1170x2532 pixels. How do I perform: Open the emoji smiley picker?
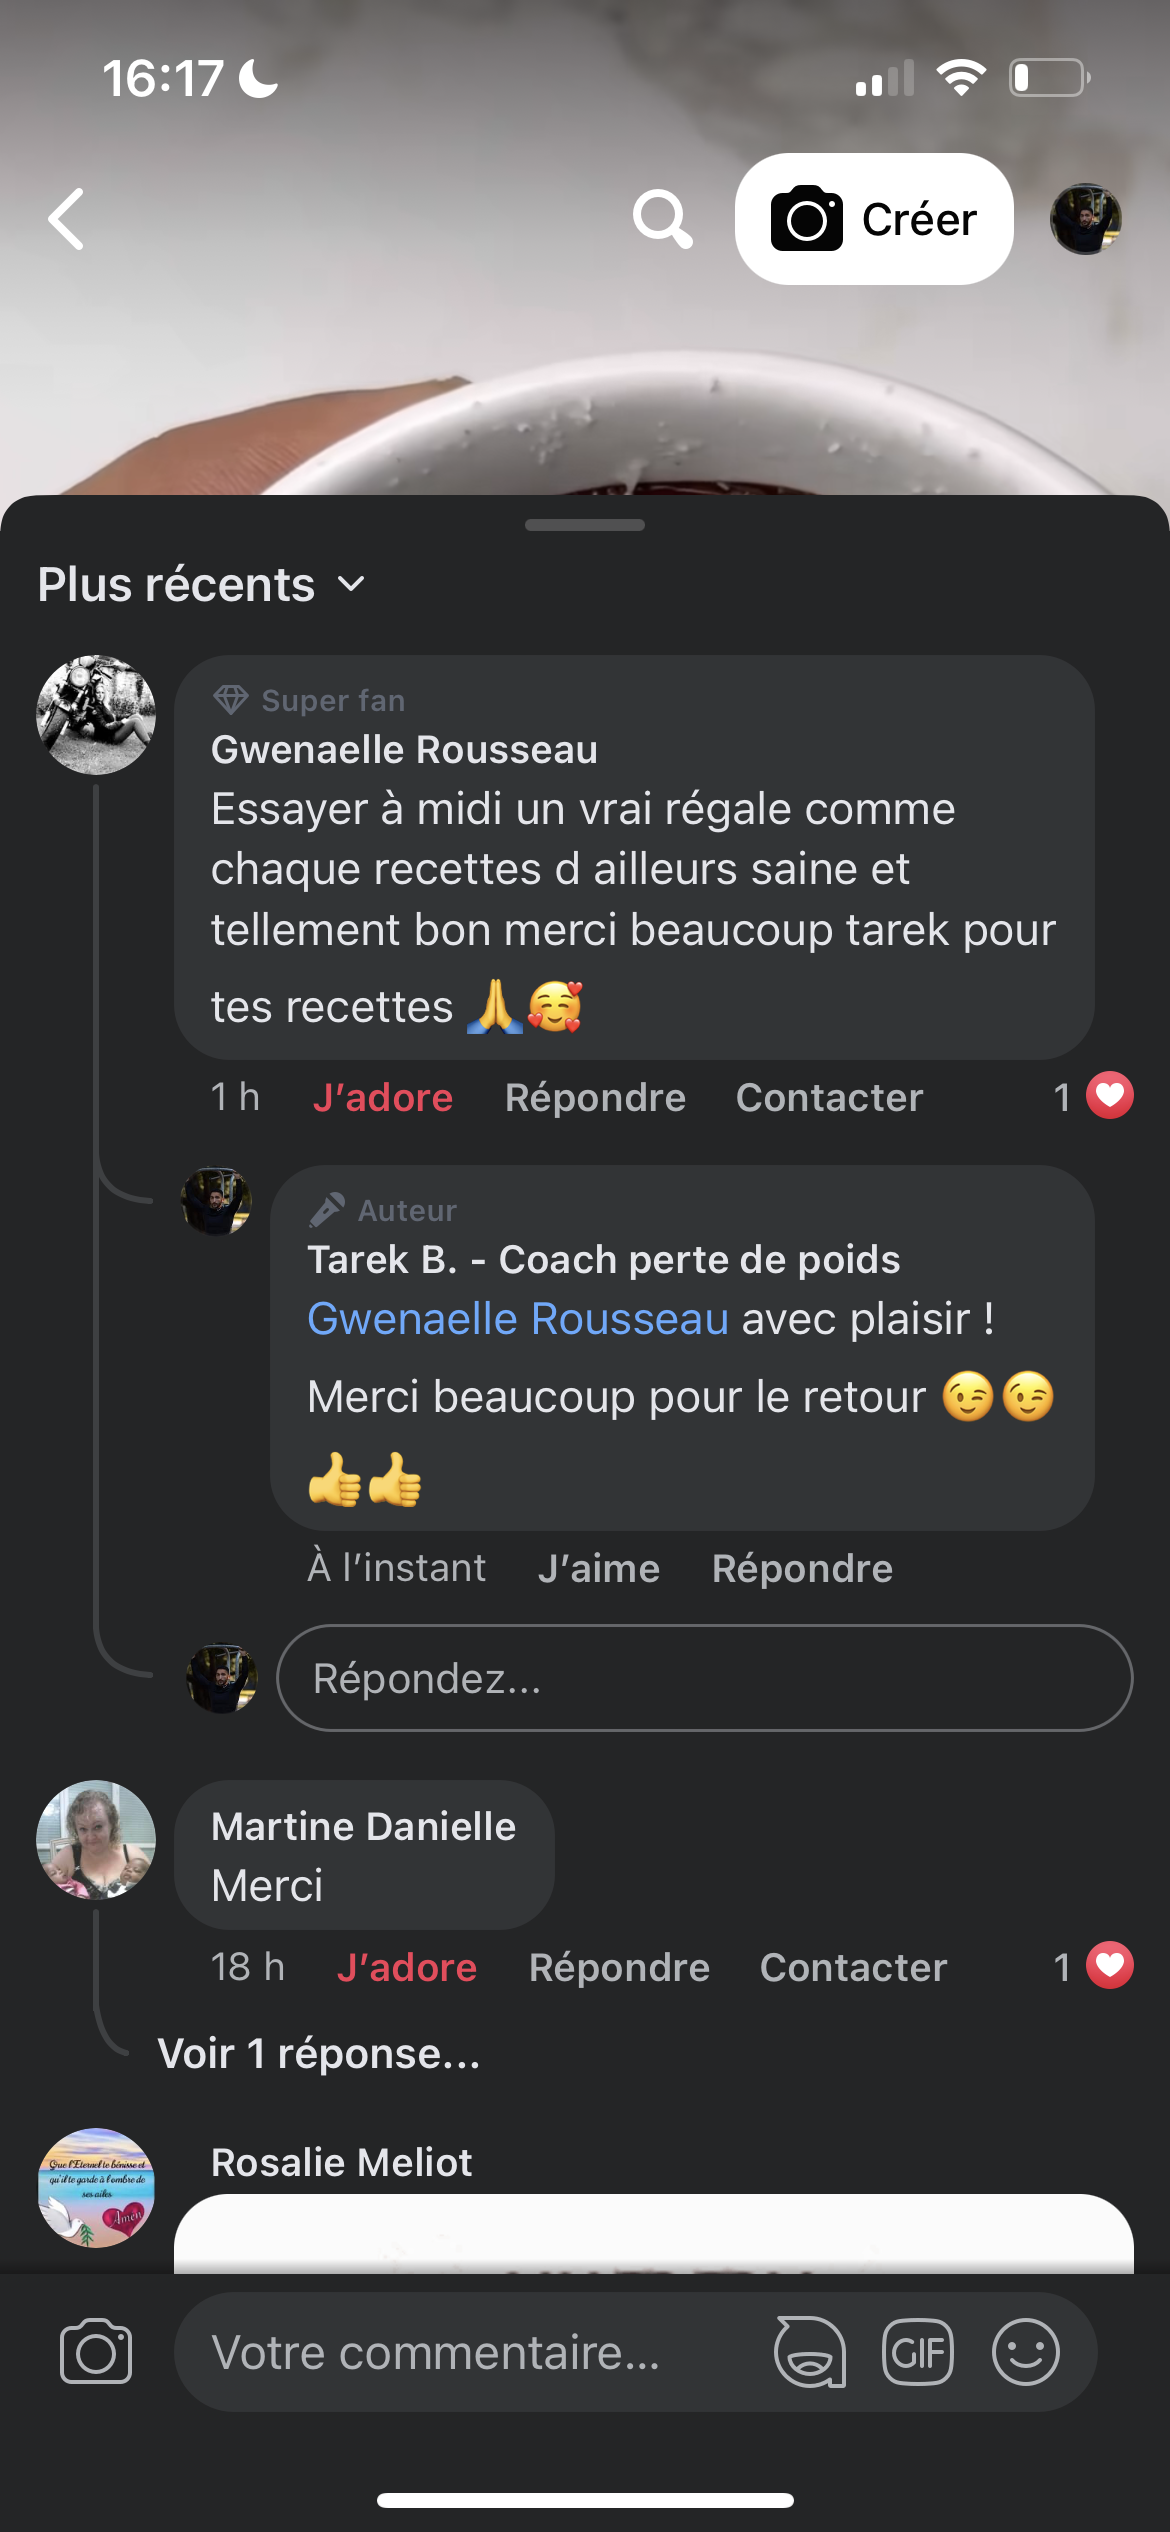coord(1025,2352)
